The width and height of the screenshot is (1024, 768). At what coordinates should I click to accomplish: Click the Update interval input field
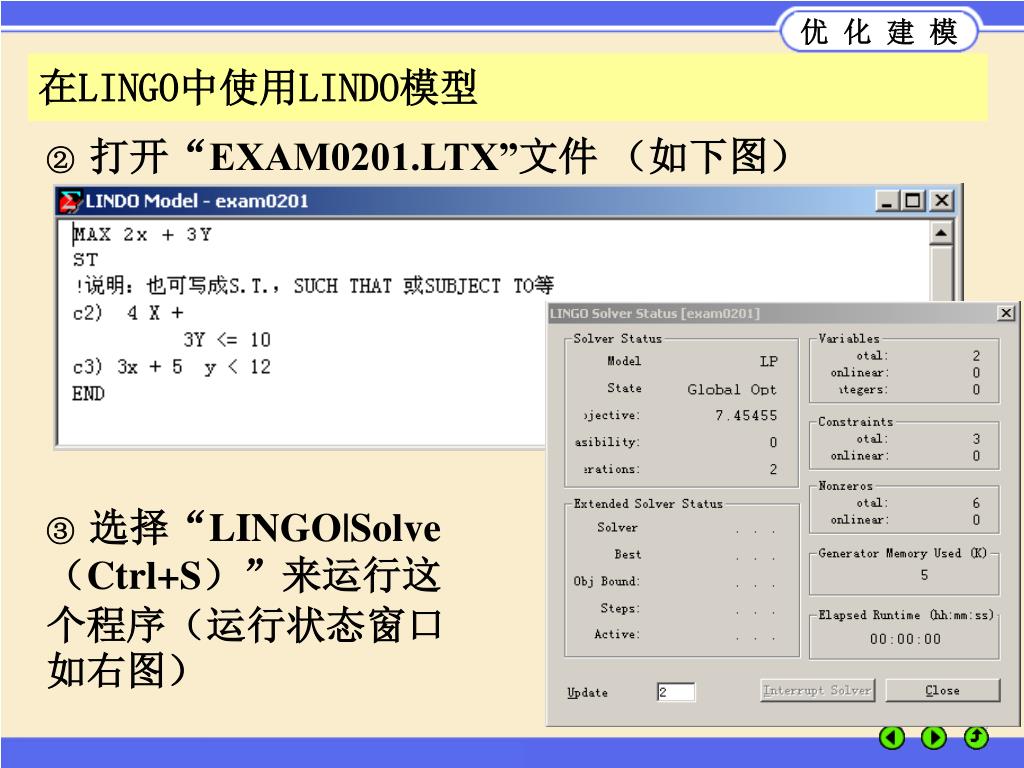coord(676,692)
